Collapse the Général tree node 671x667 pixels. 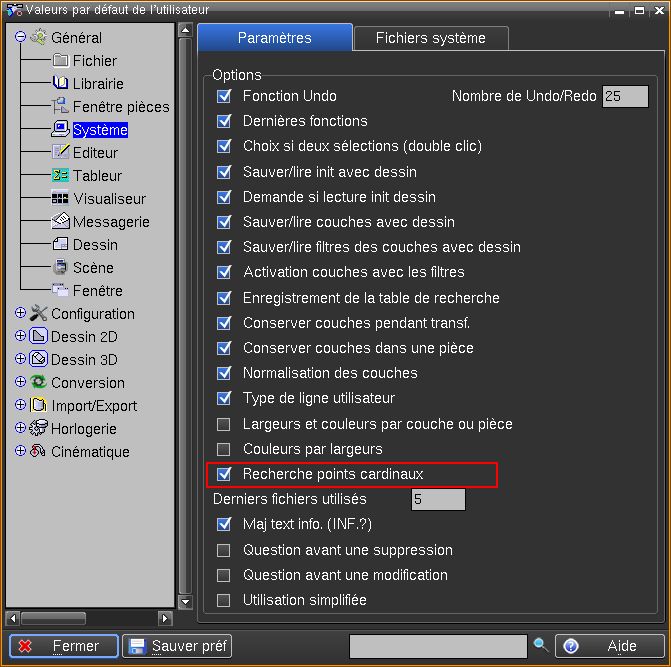20,38
